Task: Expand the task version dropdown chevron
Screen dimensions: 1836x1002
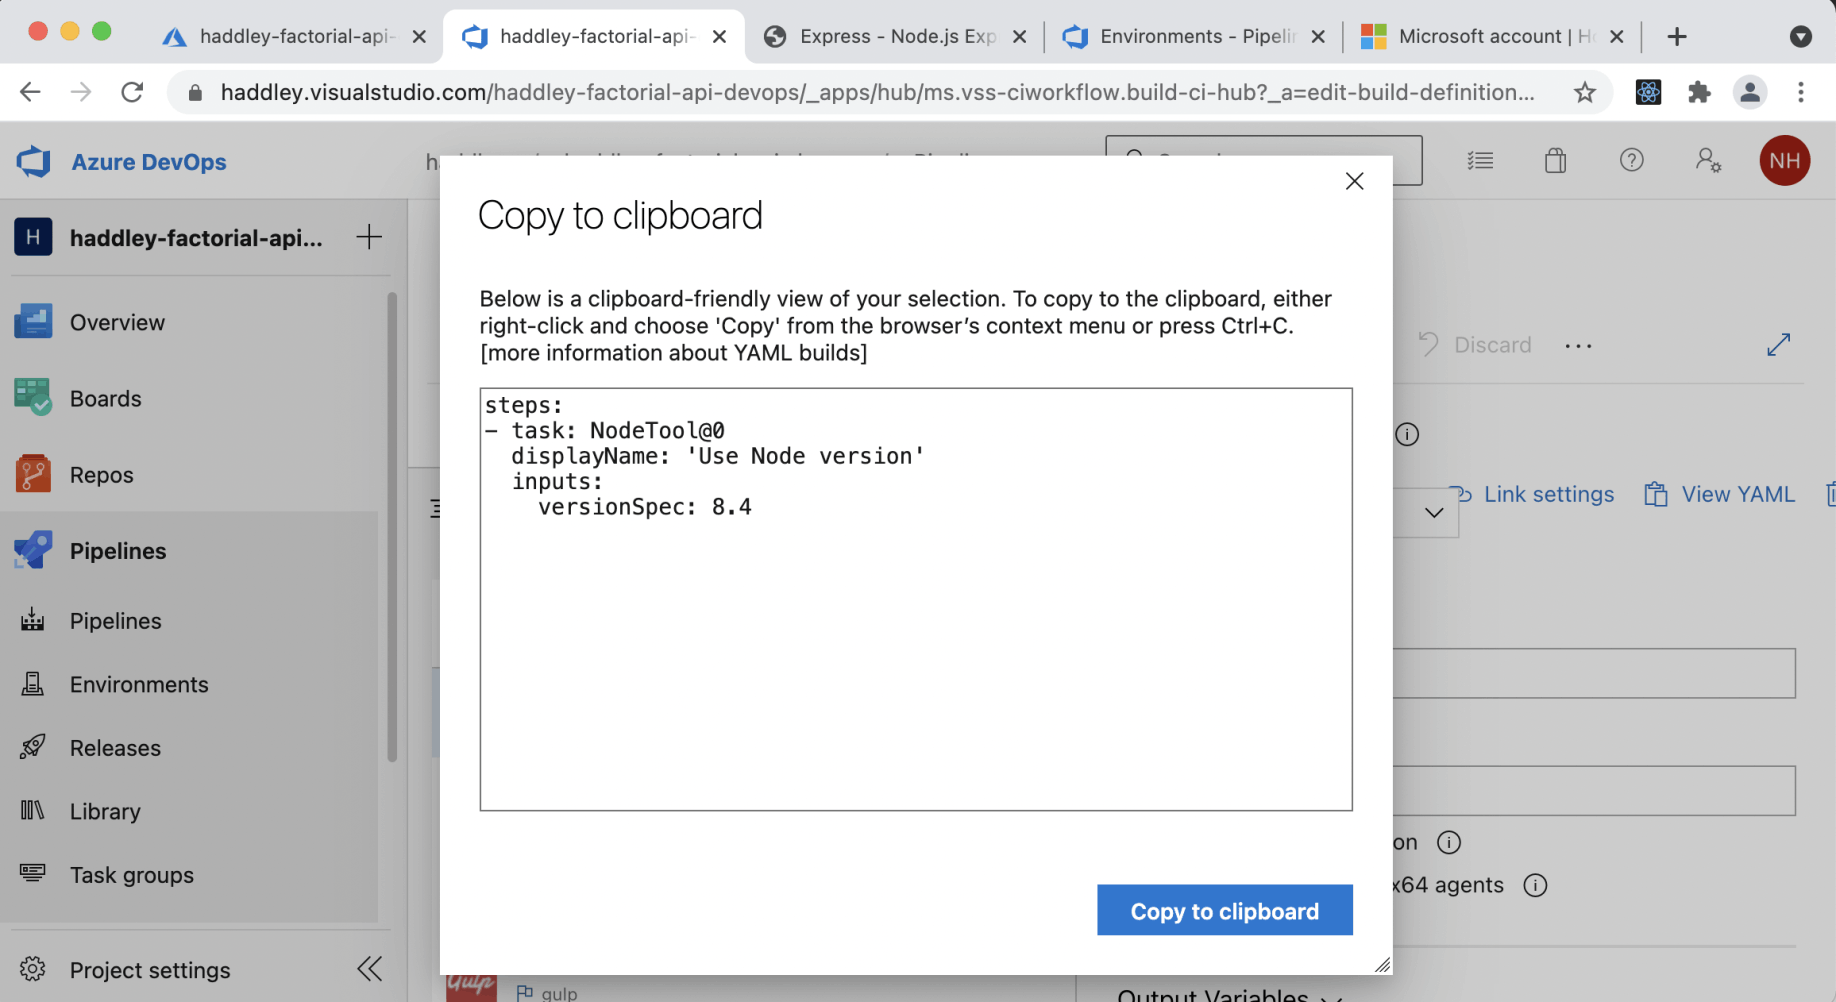Action: (x=1434, y=512)
